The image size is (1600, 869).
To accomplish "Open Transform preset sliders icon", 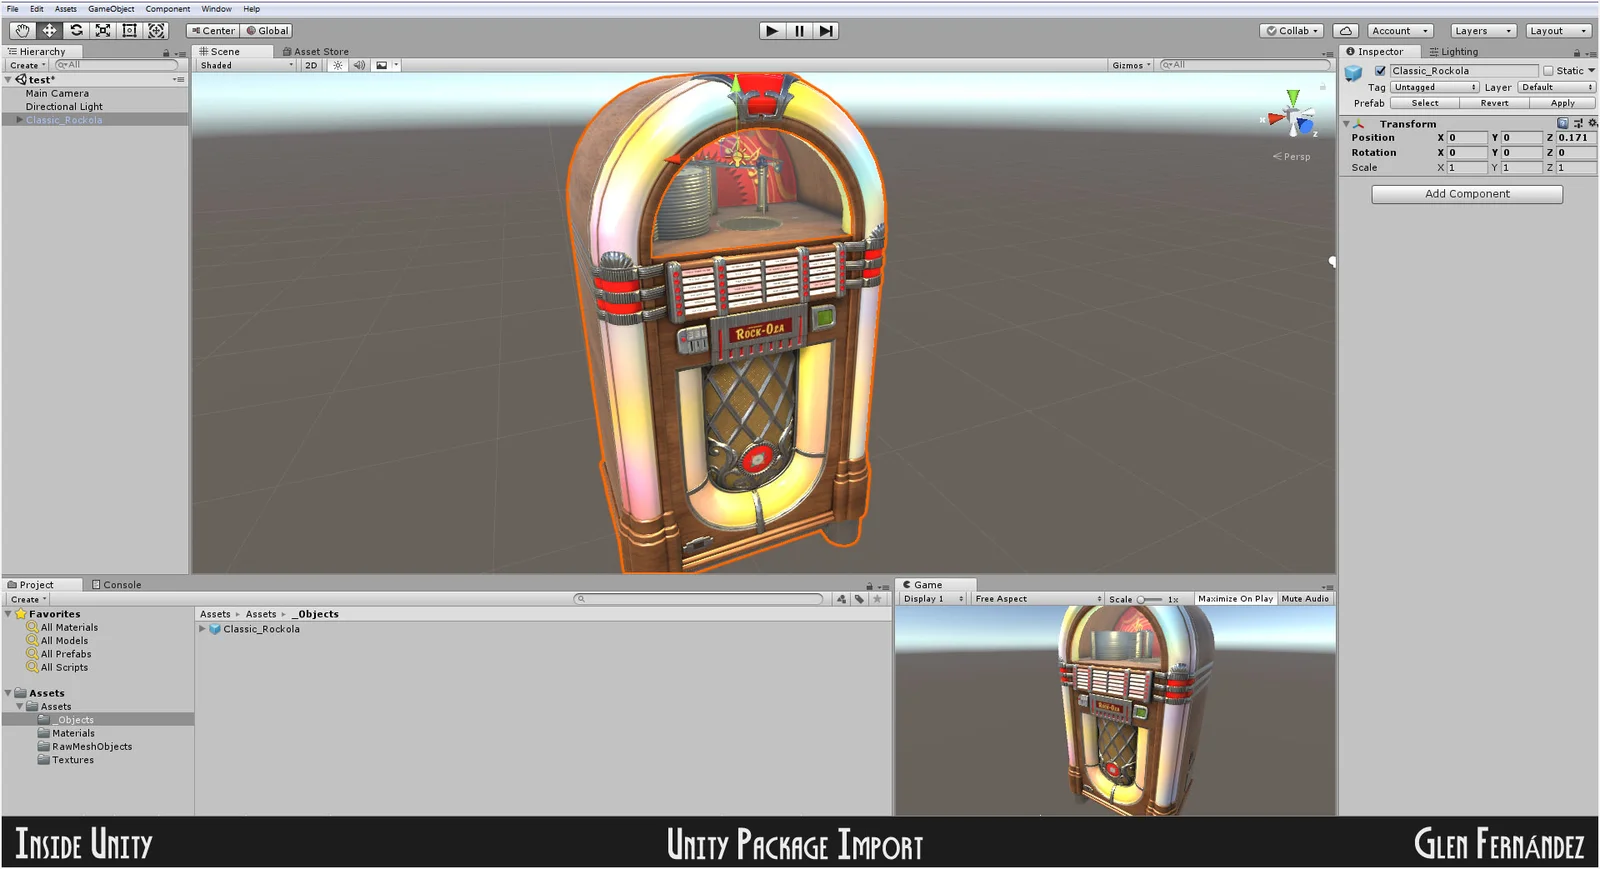I will (1578, 124).
